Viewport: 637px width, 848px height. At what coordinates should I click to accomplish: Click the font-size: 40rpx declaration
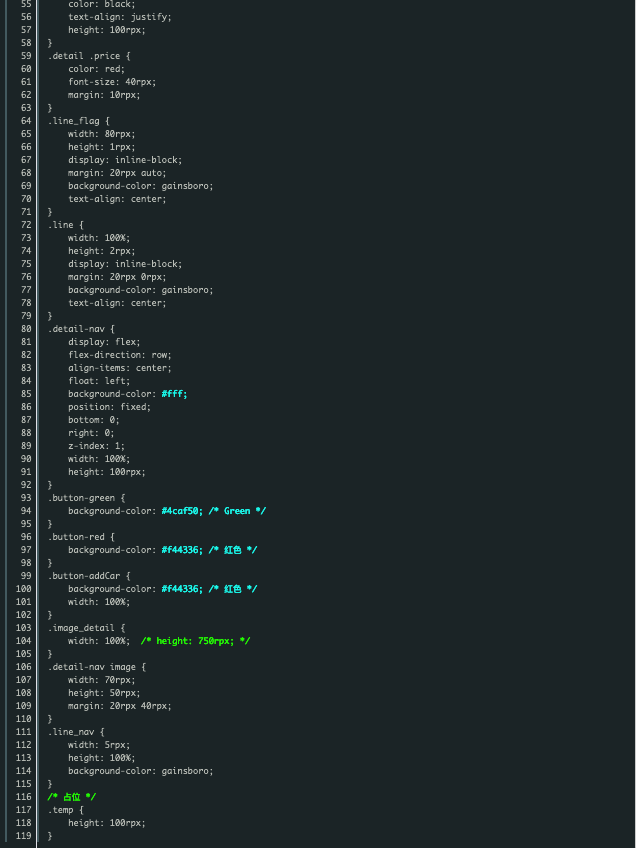tap(112, 82)
